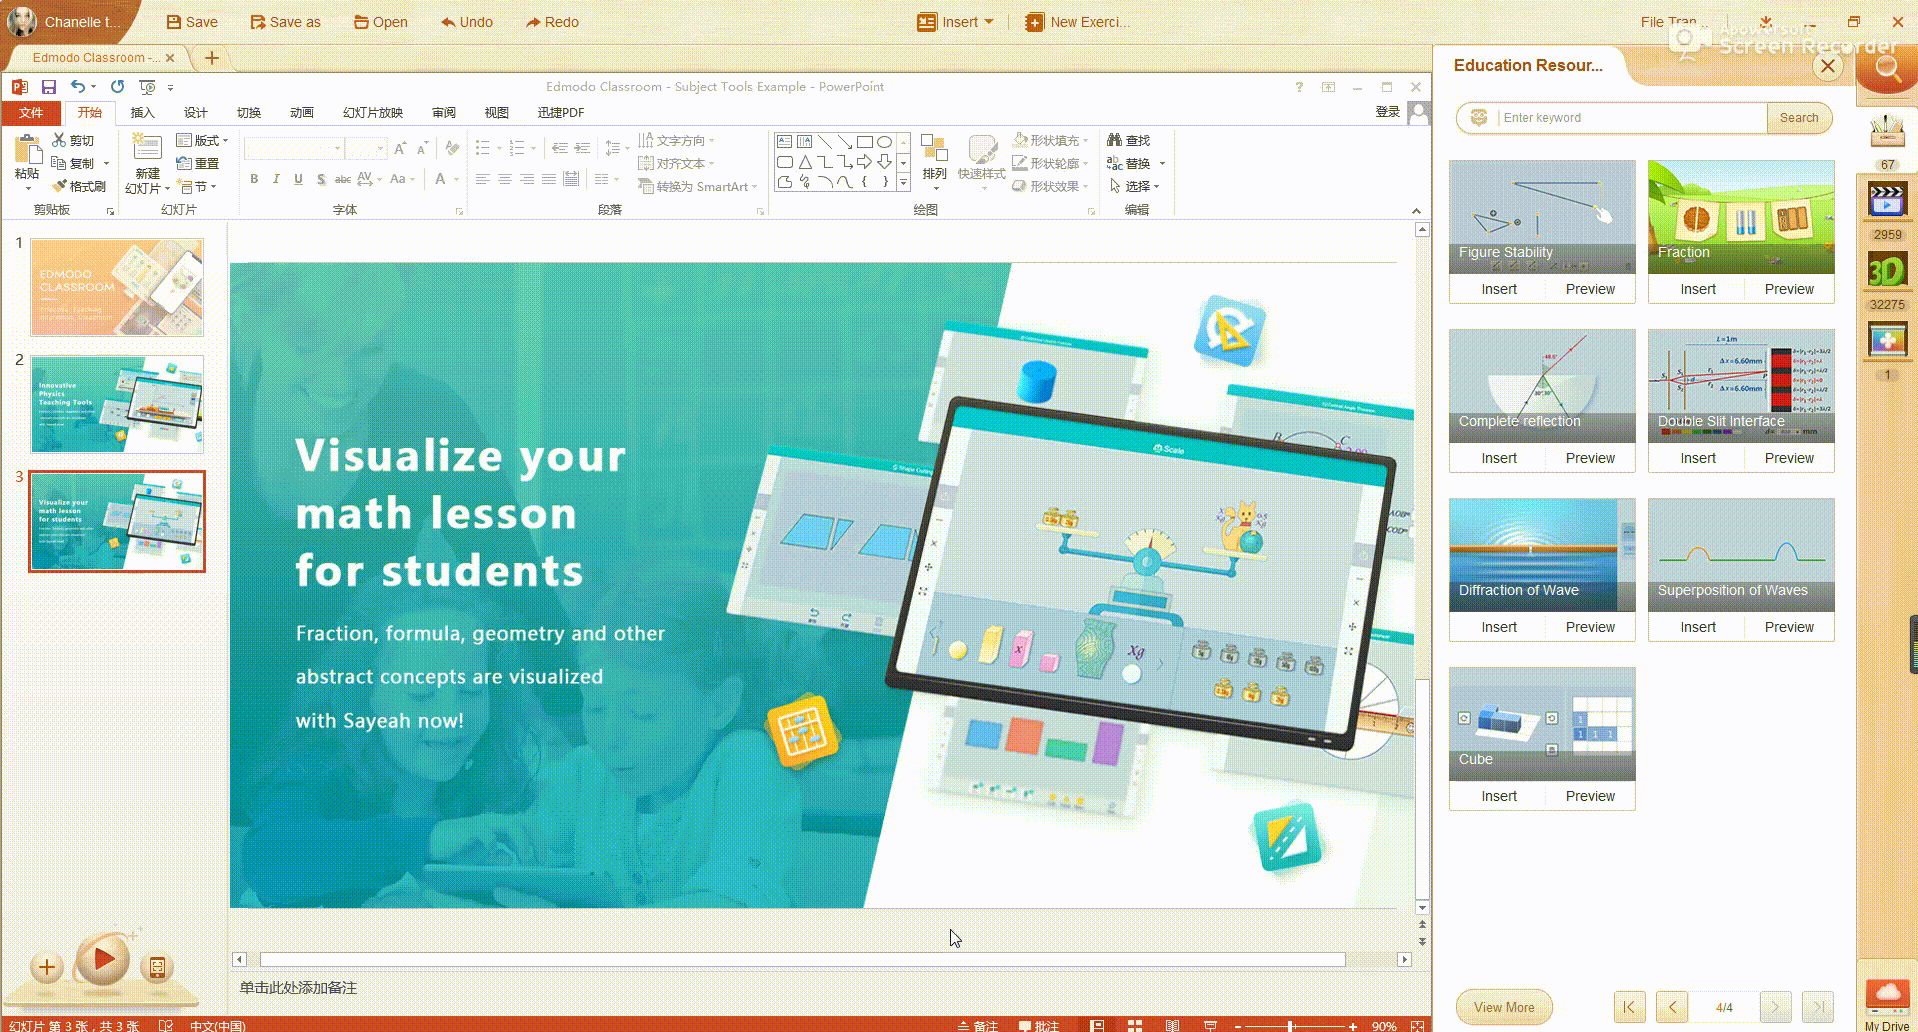Click 新建幻灯片 new slide button
This screenshot has width=1918, height=1032.
147,164
